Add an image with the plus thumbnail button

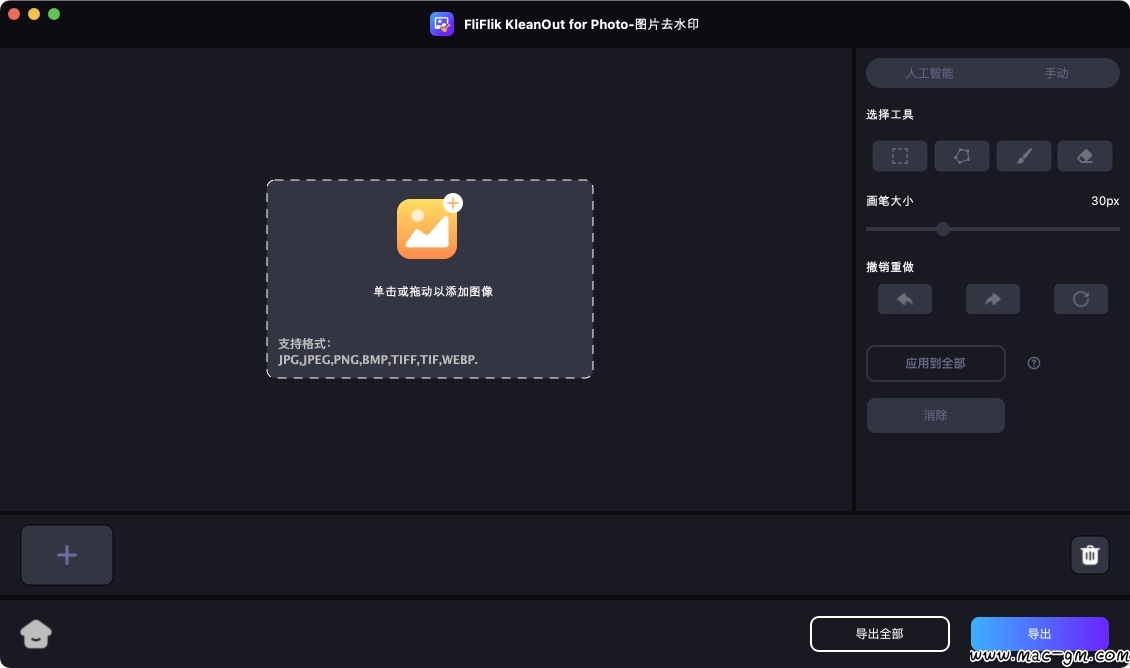coord(67,555)
